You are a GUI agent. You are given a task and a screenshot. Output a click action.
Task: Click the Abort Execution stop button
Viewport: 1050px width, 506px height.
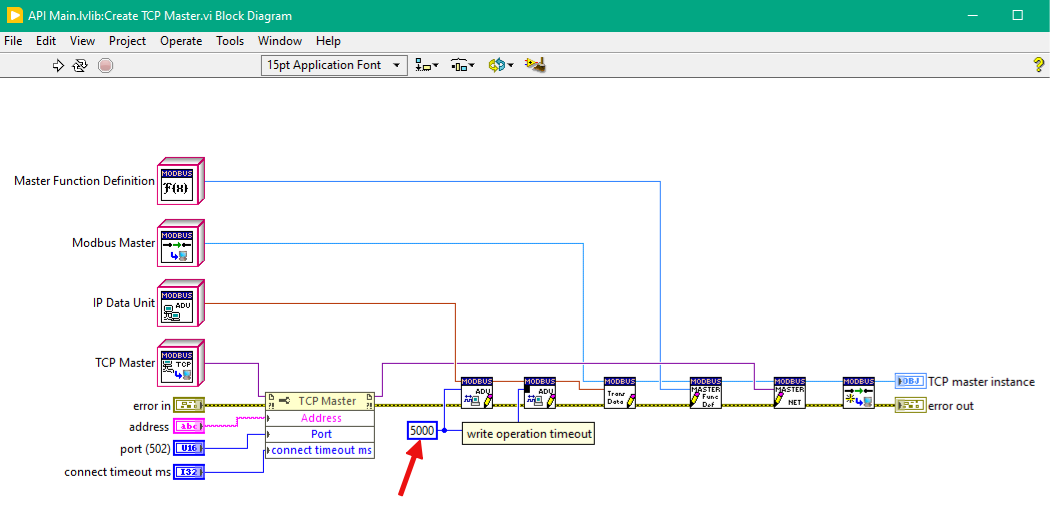(x=105, y=65)
